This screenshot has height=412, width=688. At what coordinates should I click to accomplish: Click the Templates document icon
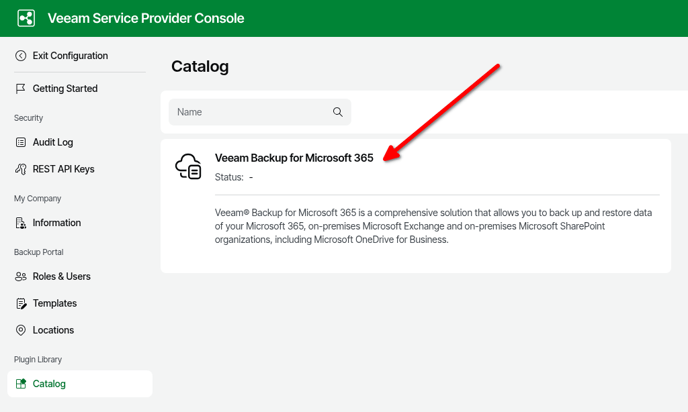(21, 304)
